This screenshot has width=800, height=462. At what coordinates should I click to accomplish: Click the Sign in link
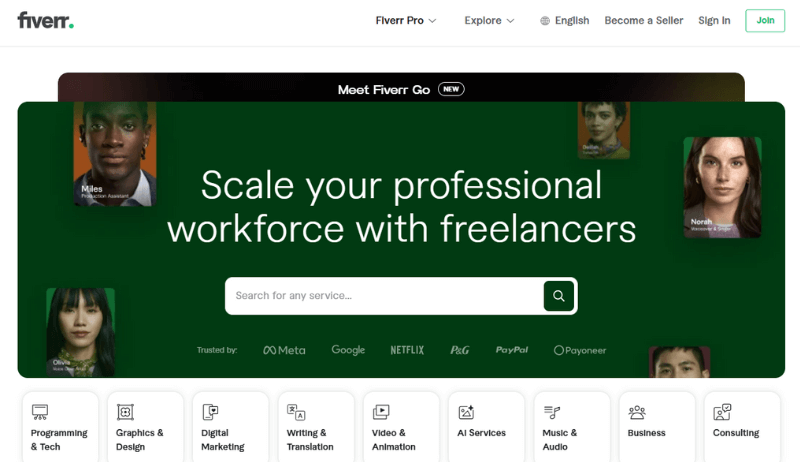pyautogui.click(x=714, y=20)
